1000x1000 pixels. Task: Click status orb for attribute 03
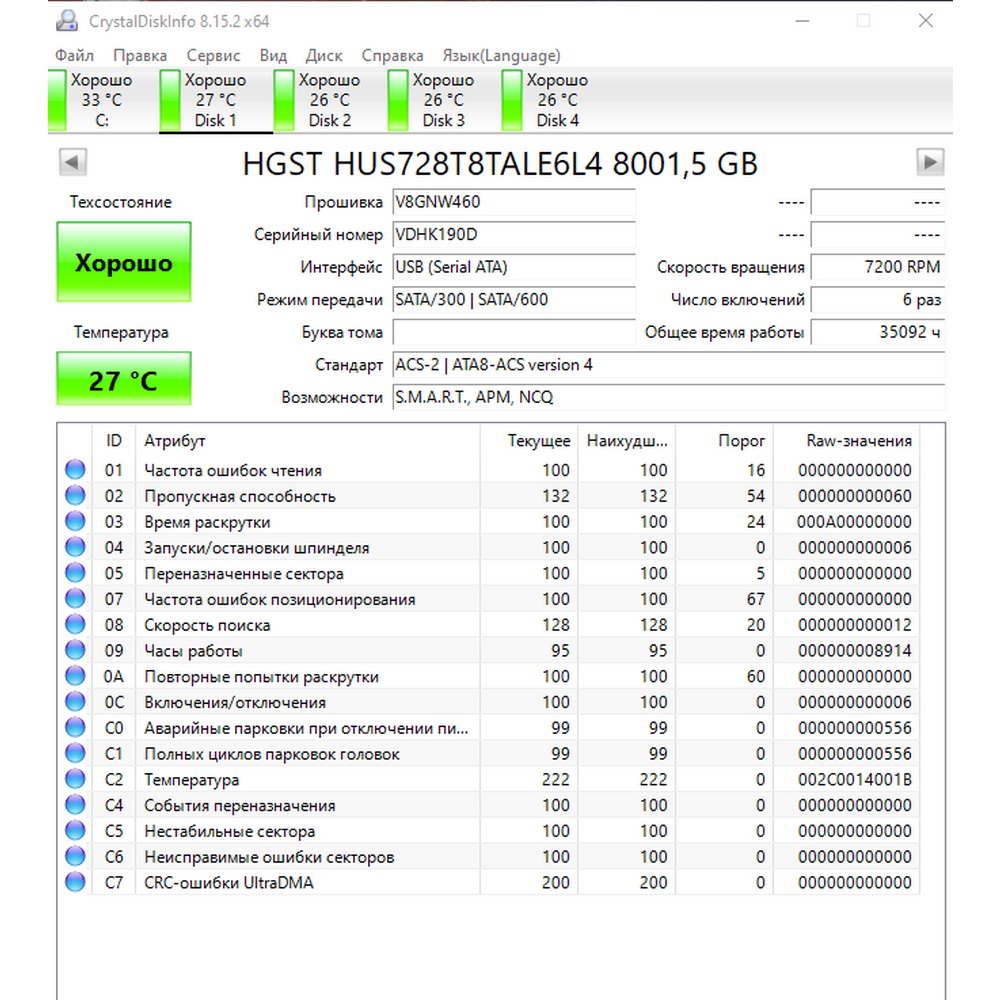coord(75,521)
